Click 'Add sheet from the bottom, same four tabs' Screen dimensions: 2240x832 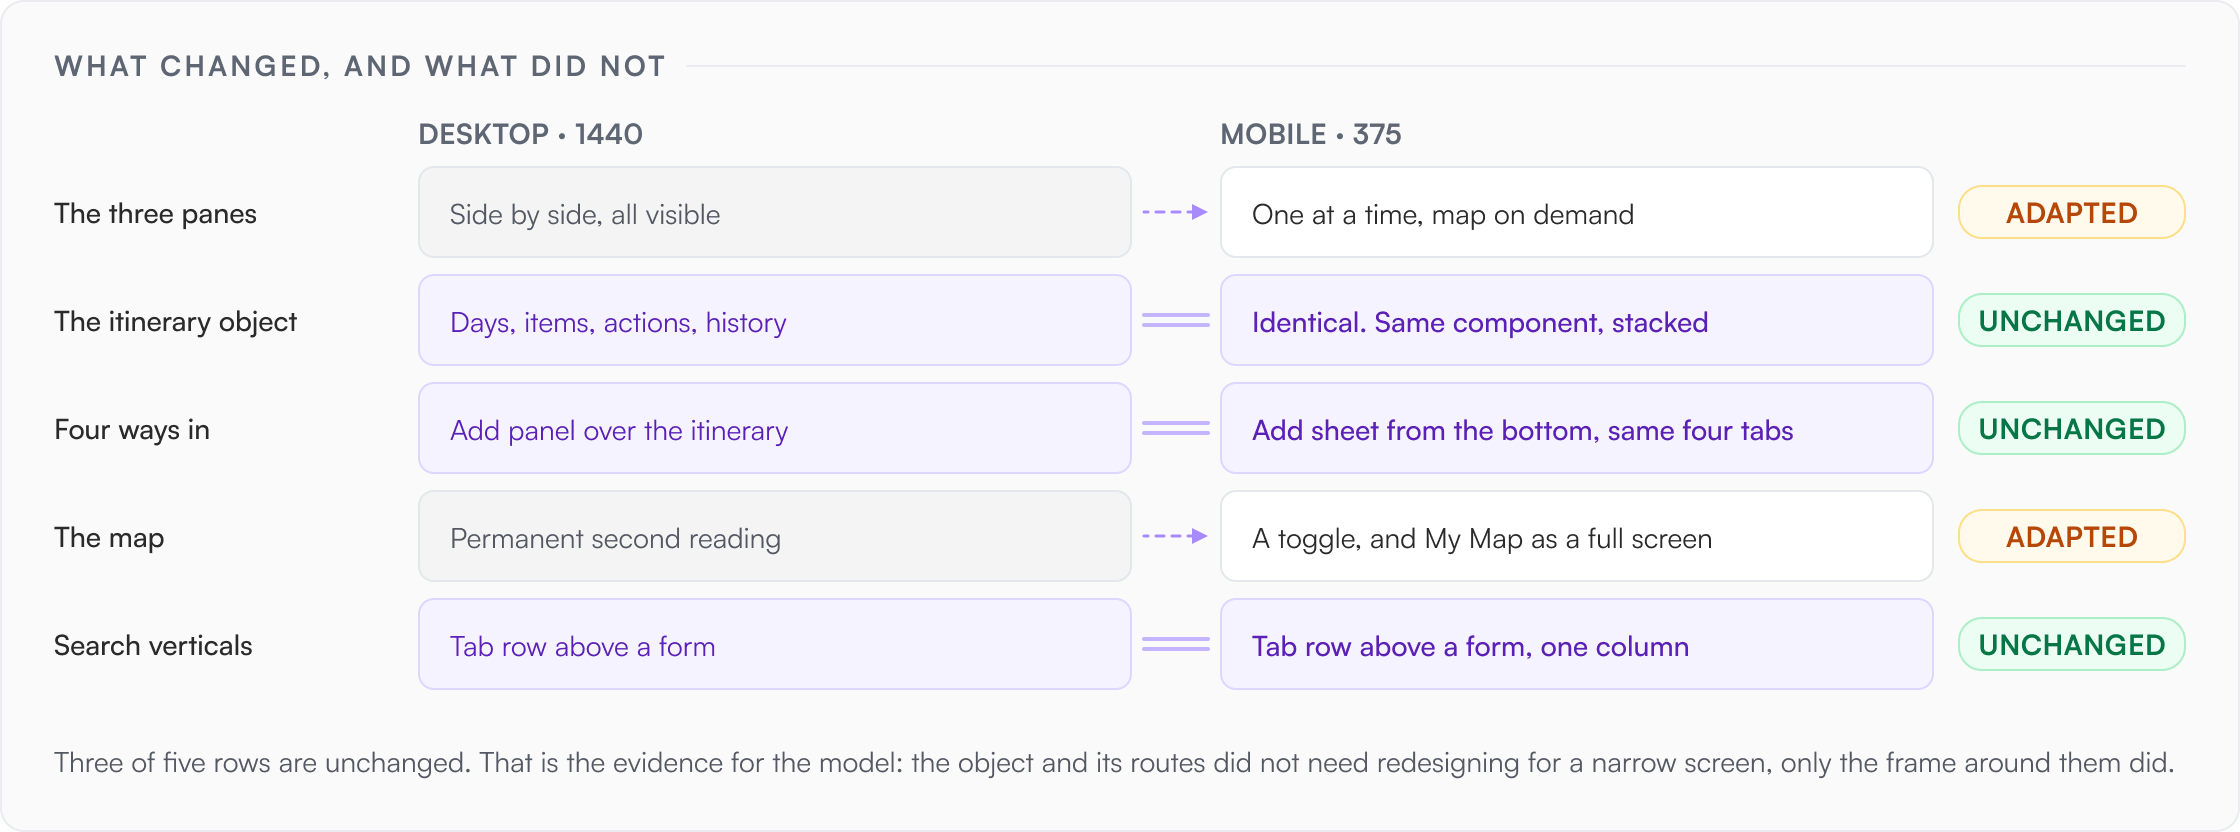[x=1577, y=428]
